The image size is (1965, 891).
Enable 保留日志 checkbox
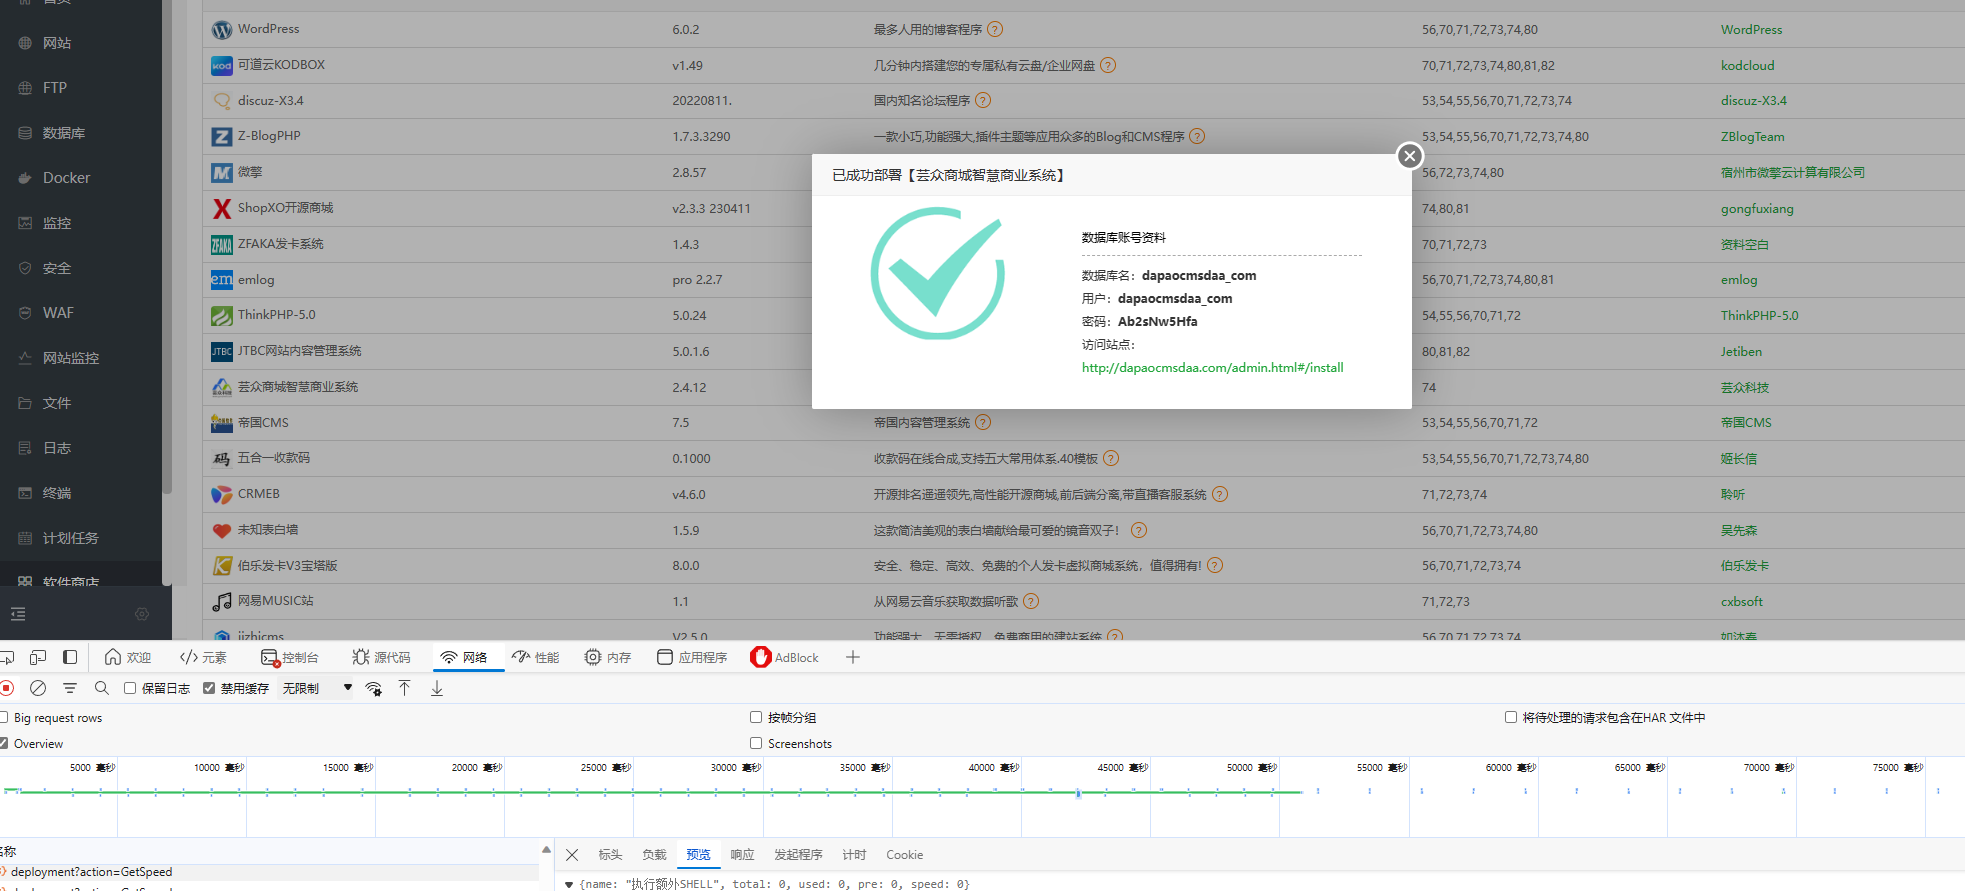130,688
